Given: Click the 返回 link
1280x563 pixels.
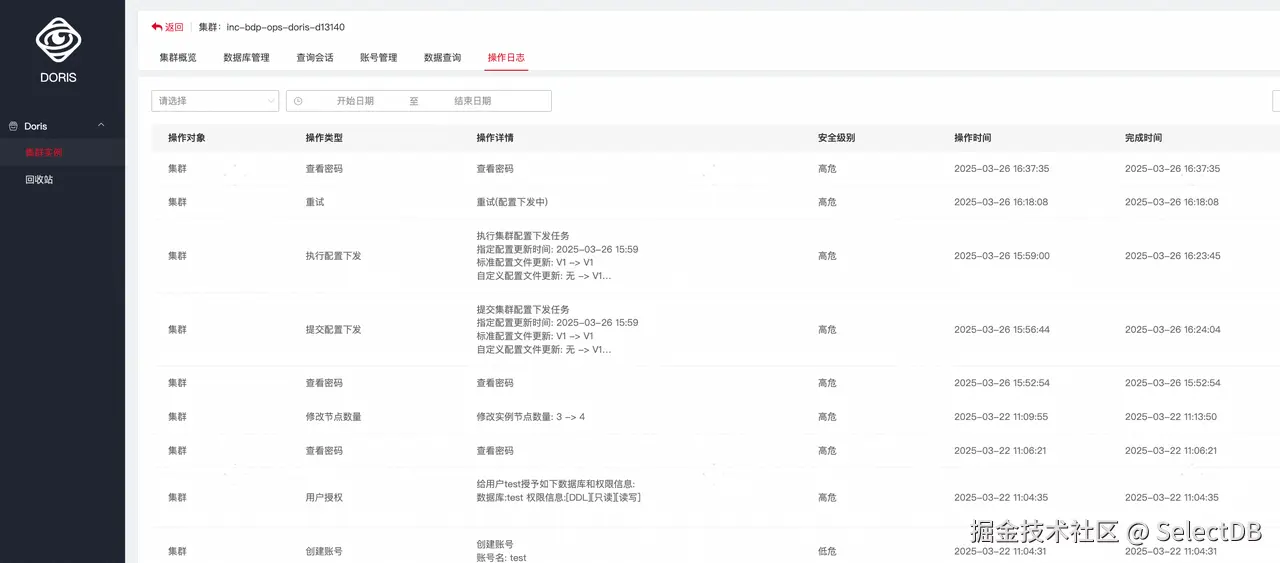Looking at the screenshot, I should tap(174, 27).
